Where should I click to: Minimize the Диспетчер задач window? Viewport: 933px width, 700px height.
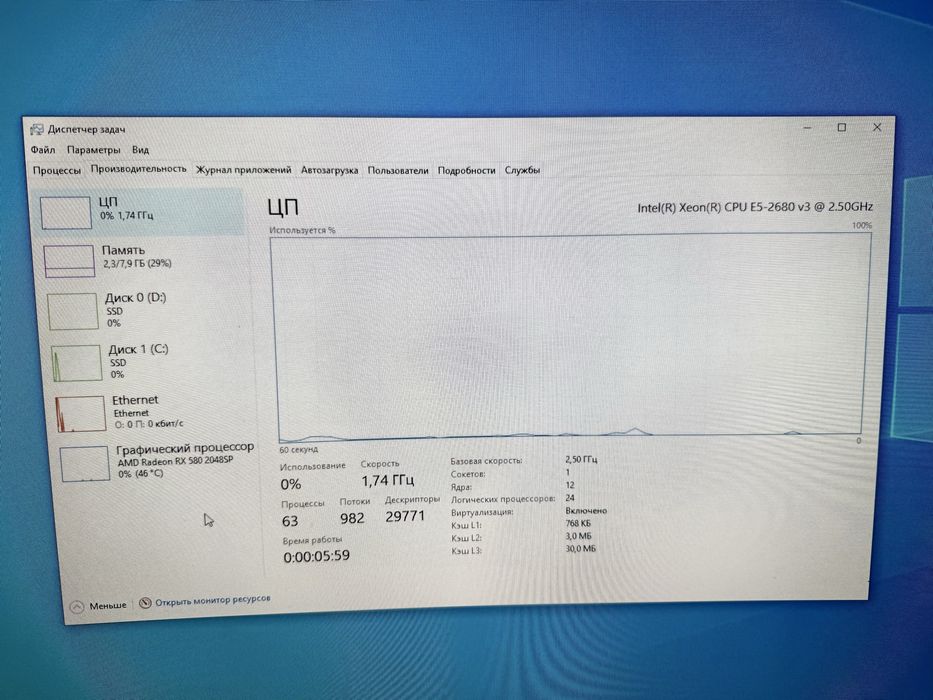807,127
